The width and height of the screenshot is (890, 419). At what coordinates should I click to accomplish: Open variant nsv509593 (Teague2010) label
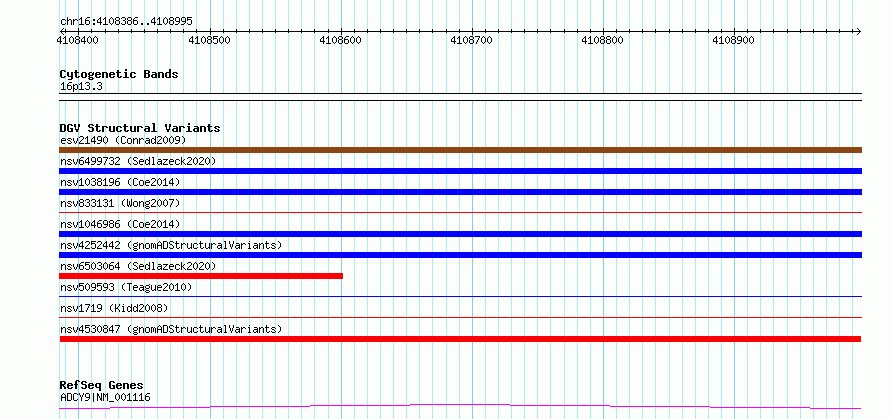[126, 287]
